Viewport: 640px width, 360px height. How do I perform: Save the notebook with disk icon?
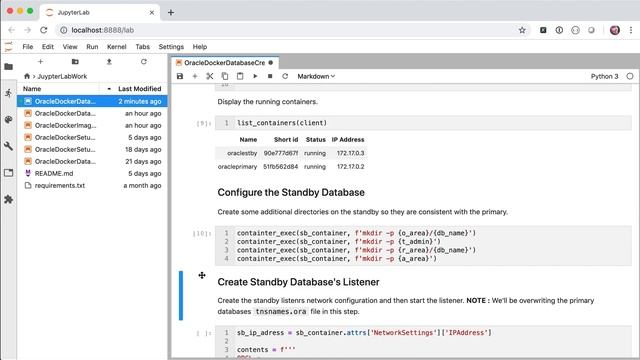(x=180, y=76)
